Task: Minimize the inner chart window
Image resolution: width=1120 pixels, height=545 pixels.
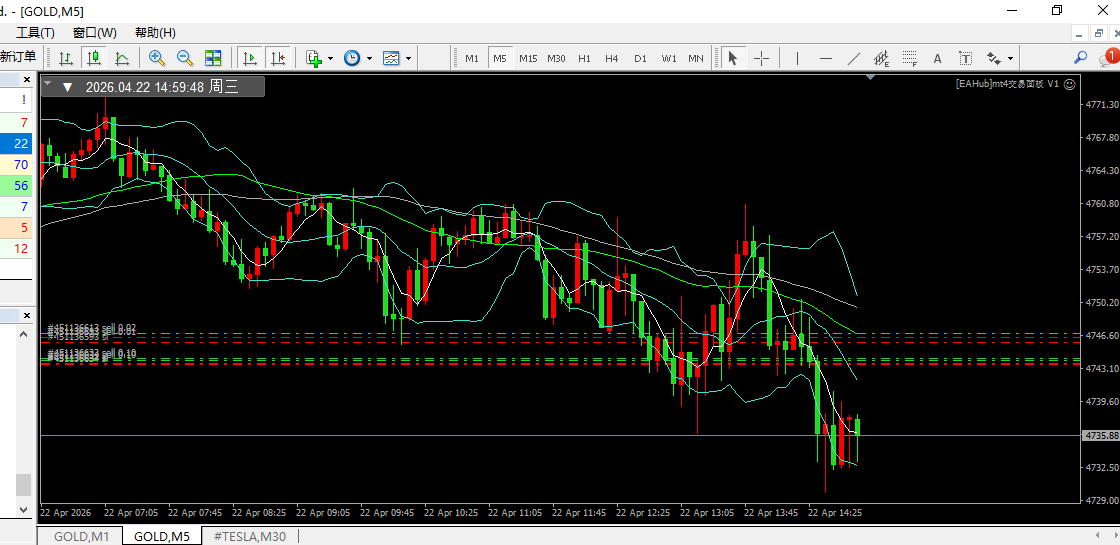Action: pos(1079,33)
